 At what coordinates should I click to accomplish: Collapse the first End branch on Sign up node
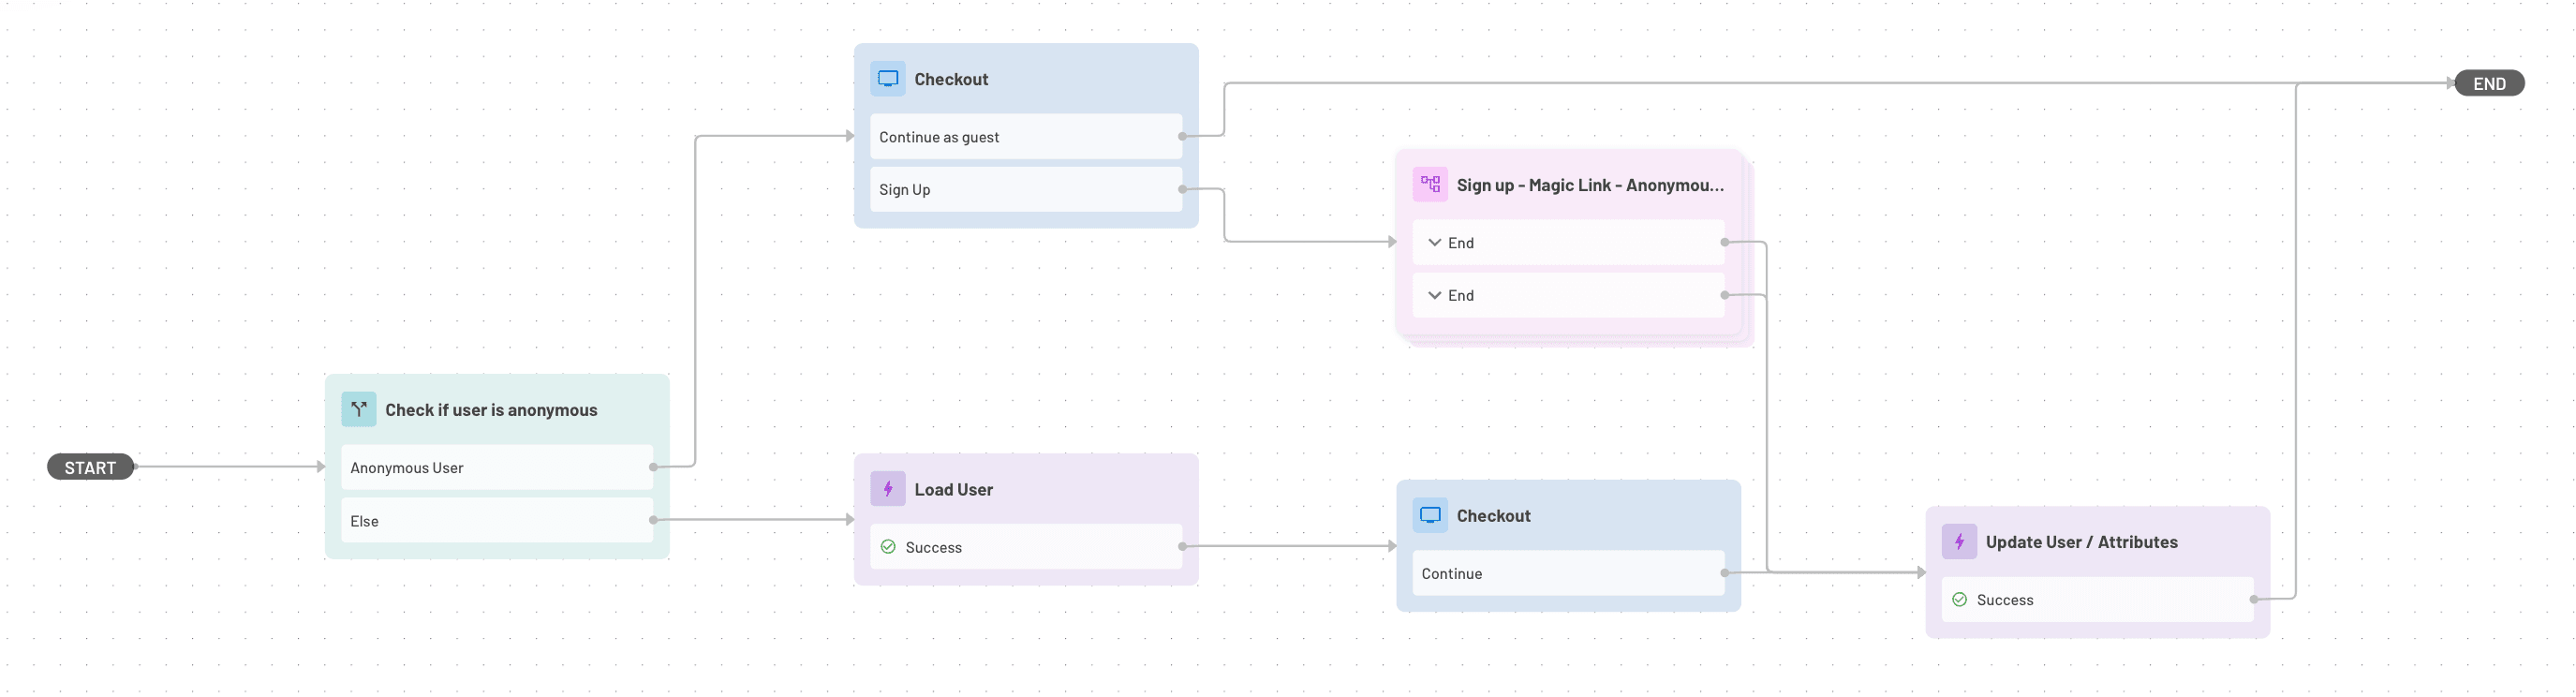(1434, 242)
